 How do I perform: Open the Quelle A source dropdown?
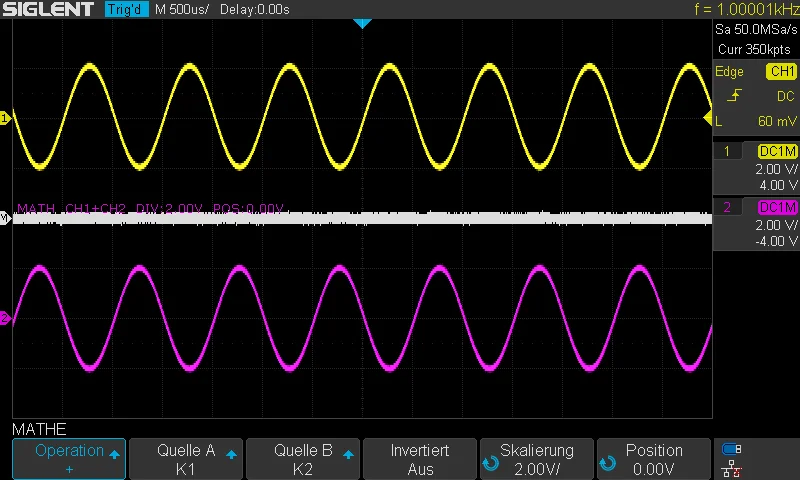(x=186, y=459)
